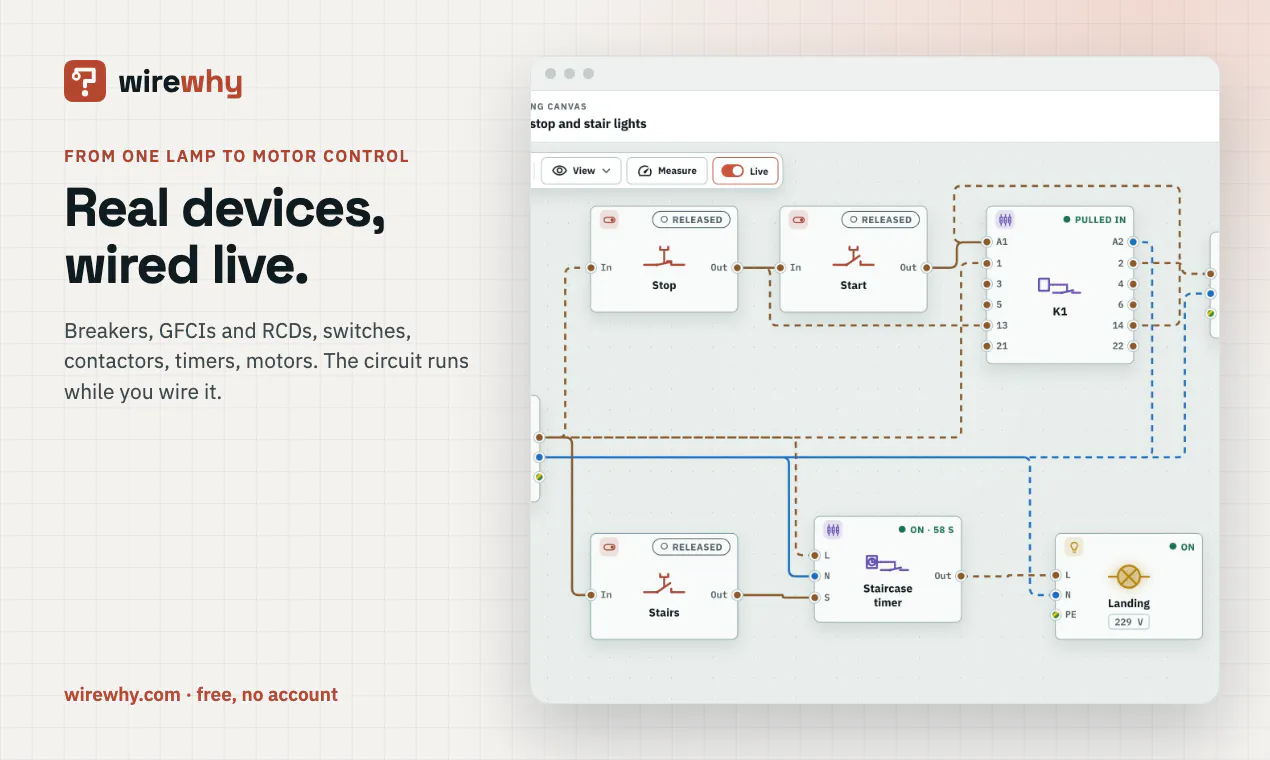
Task: Click the Stairs card's switch type icon
Action: point(609,547)
